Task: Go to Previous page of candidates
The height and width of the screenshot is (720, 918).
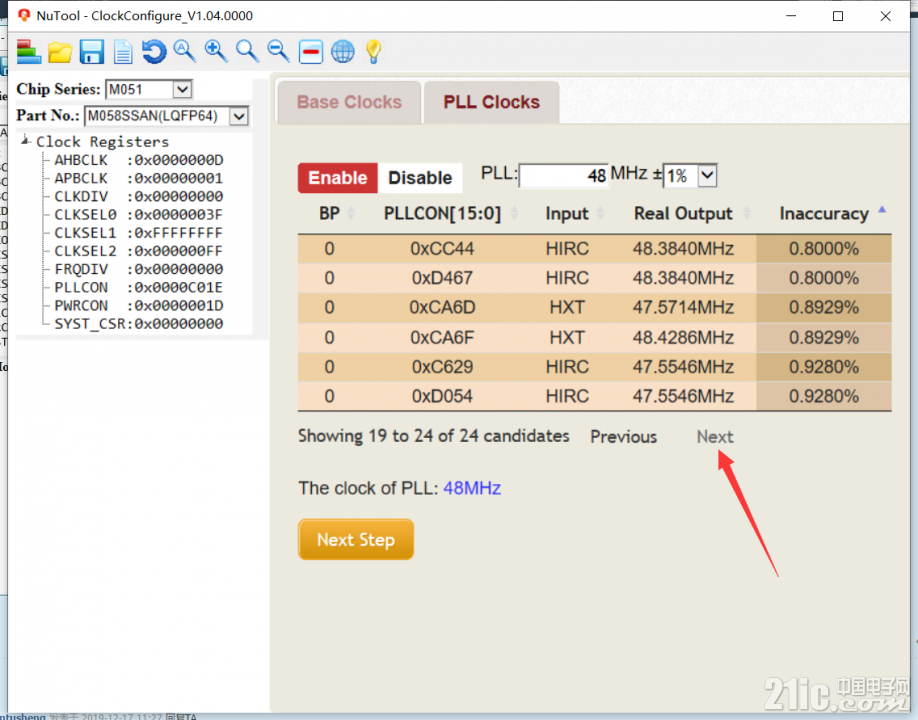Action: coord(624,437)
